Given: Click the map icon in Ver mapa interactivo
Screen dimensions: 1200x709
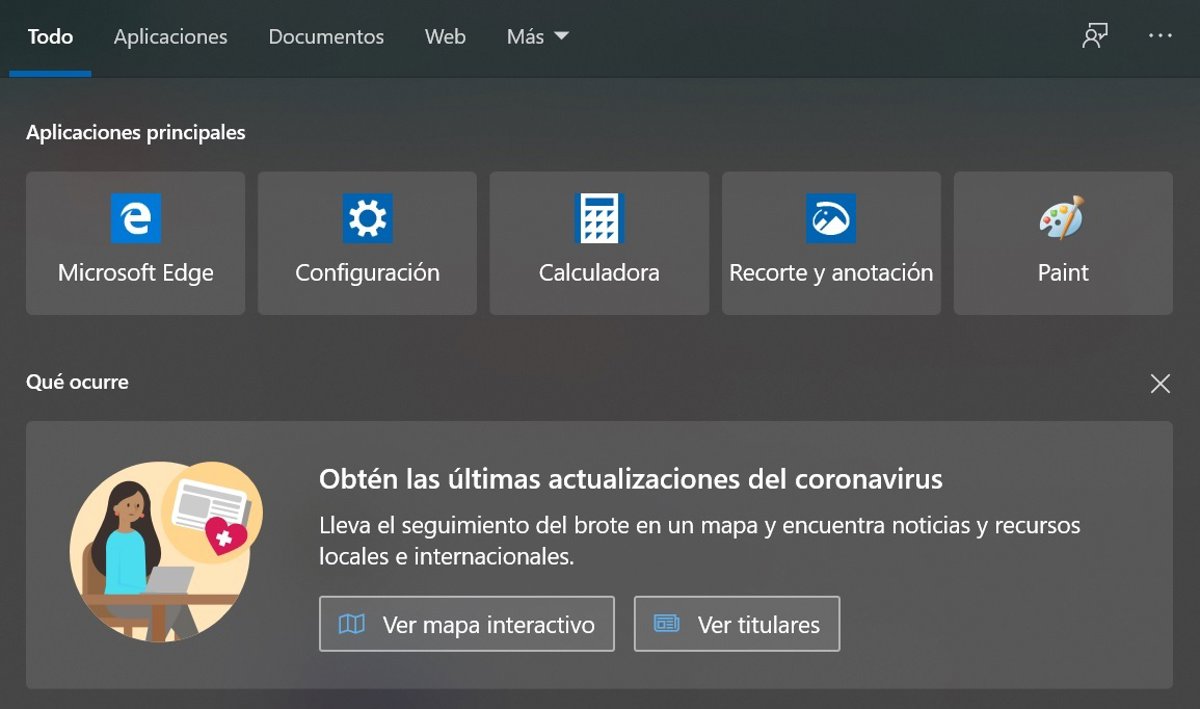Looking at the screenshot, I should click(x=352, y=625).
